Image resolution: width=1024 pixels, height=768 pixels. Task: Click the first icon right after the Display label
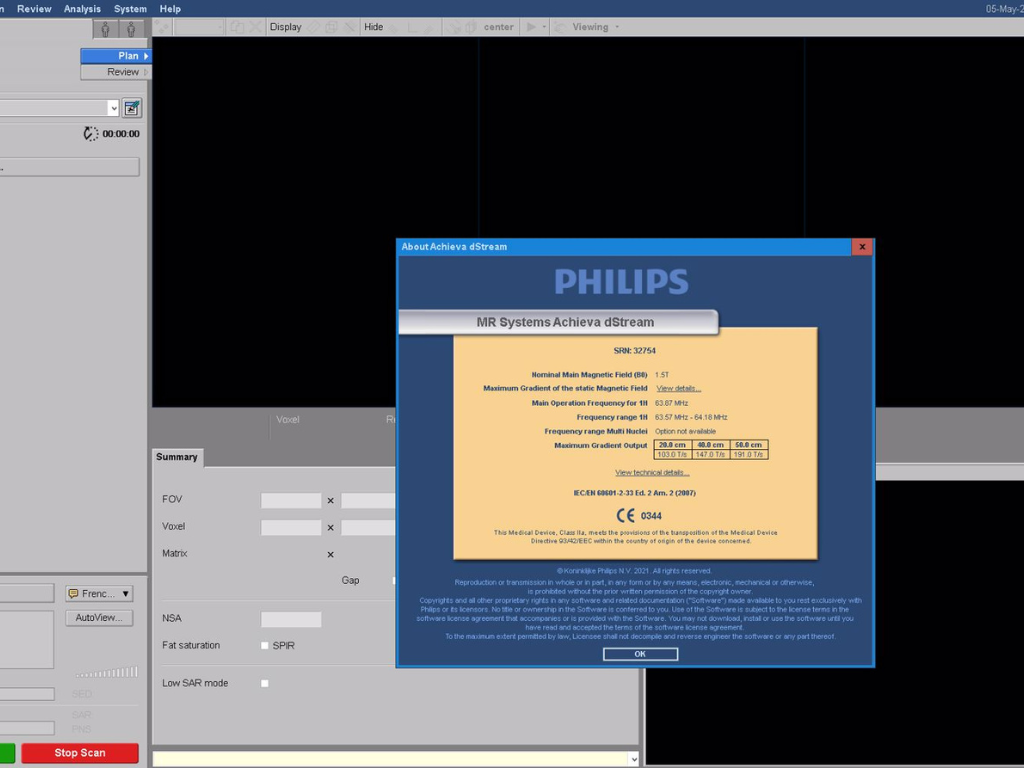click(314, 27)
